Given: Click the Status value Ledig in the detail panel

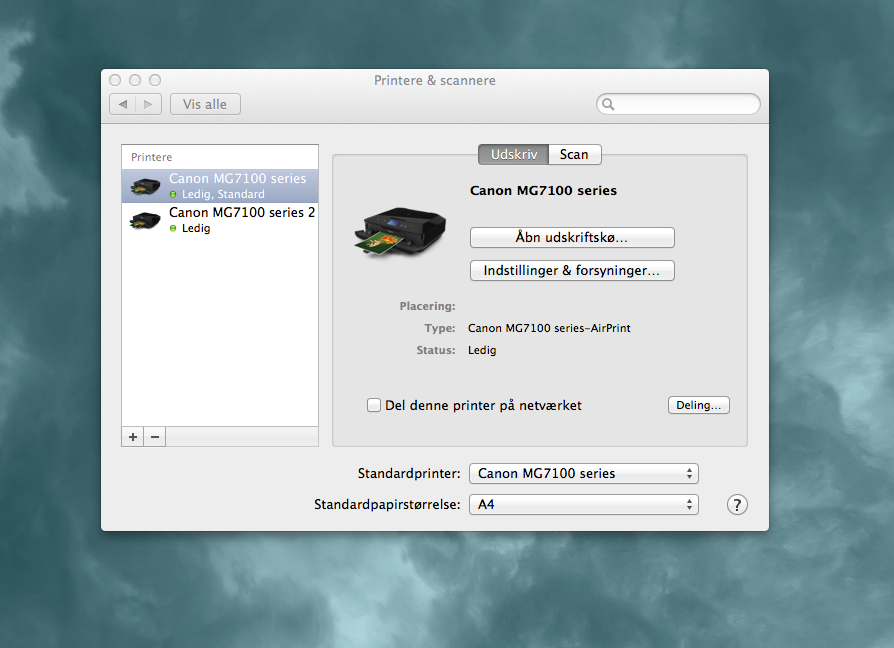Looking at the screenshot, I should click(x=482, y=350).
